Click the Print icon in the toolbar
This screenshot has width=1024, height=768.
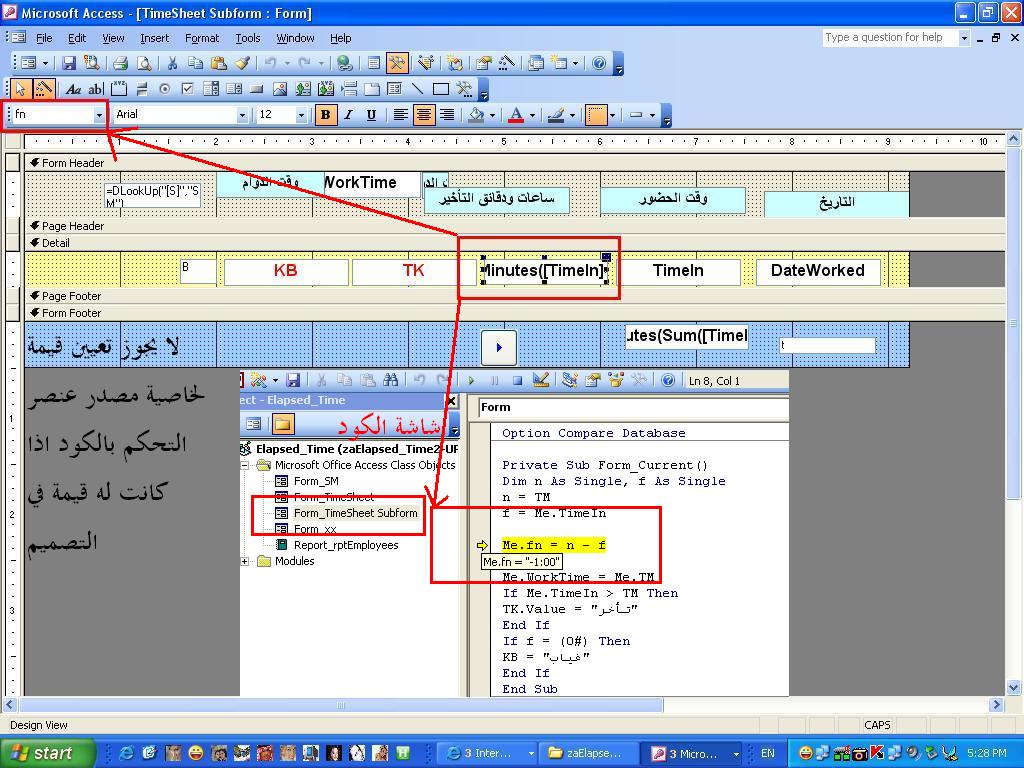point(120,63)
